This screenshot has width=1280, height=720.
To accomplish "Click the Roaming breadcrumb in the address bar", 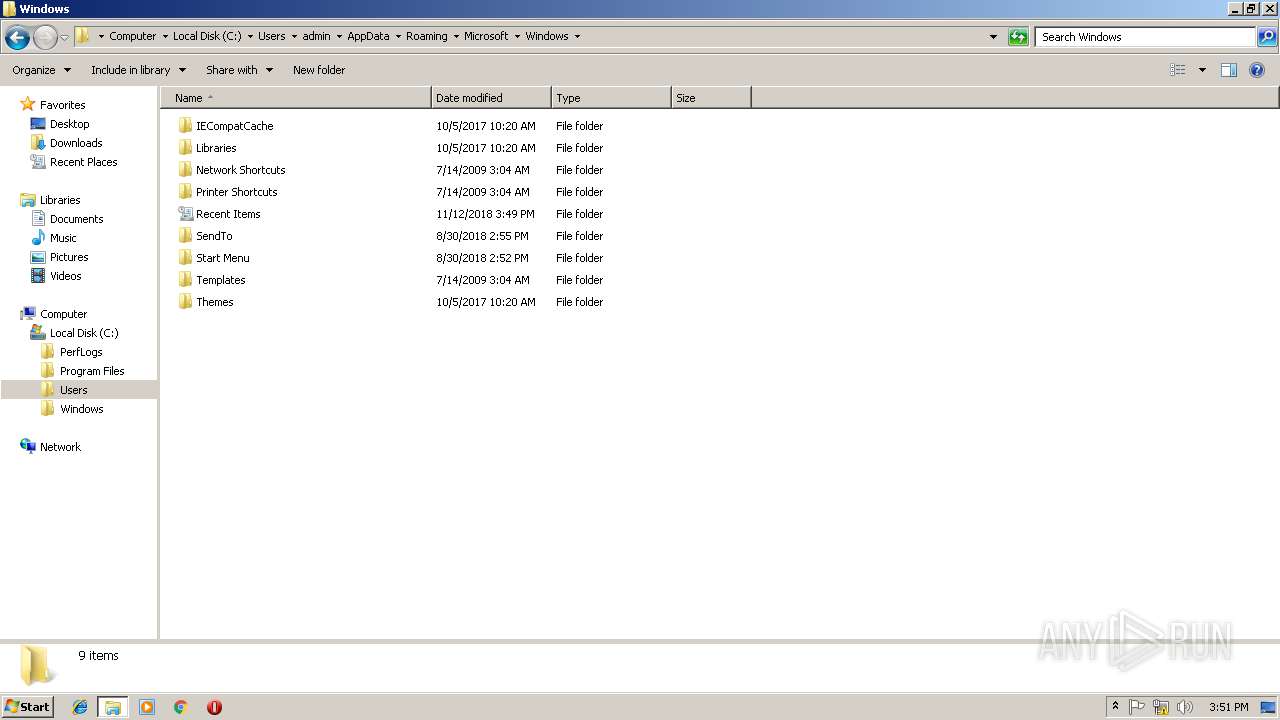I will pos(427,36).
